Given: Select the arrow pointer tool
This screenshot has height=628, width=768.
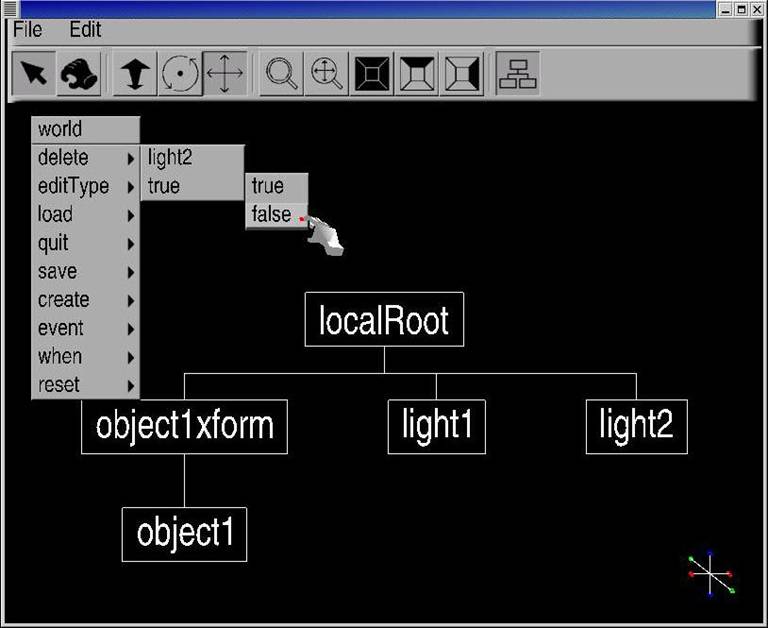Looking at the screenshot, I should pos(33,73).
